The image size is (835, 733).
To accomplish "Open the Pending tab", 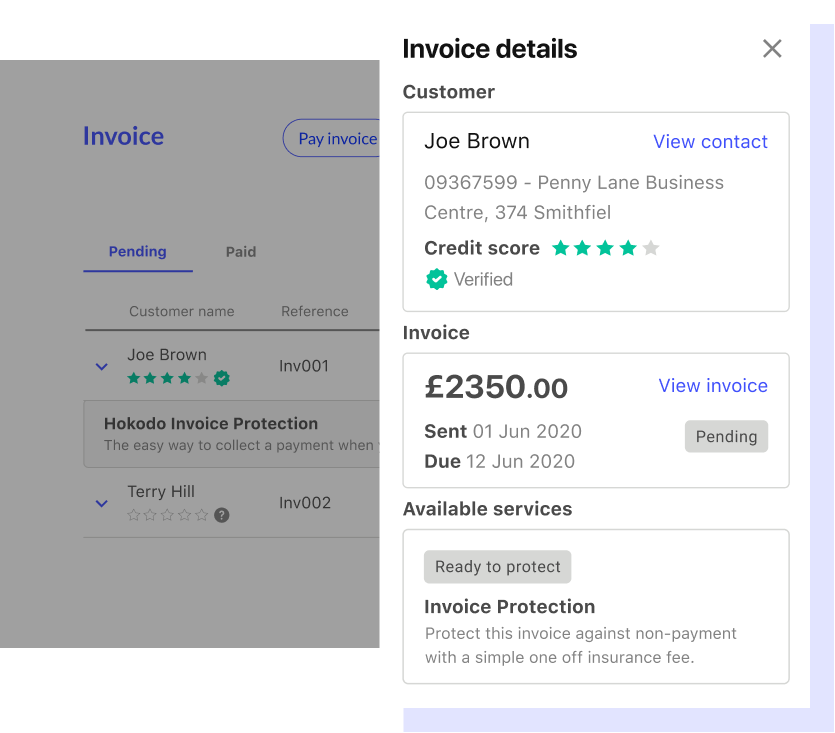I will coord(138,252).
